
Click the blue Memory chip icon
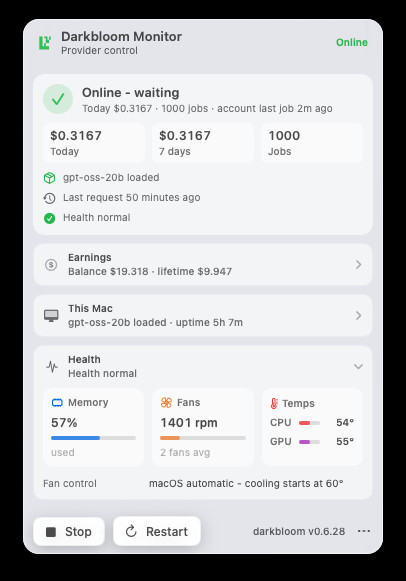(57, 403)
